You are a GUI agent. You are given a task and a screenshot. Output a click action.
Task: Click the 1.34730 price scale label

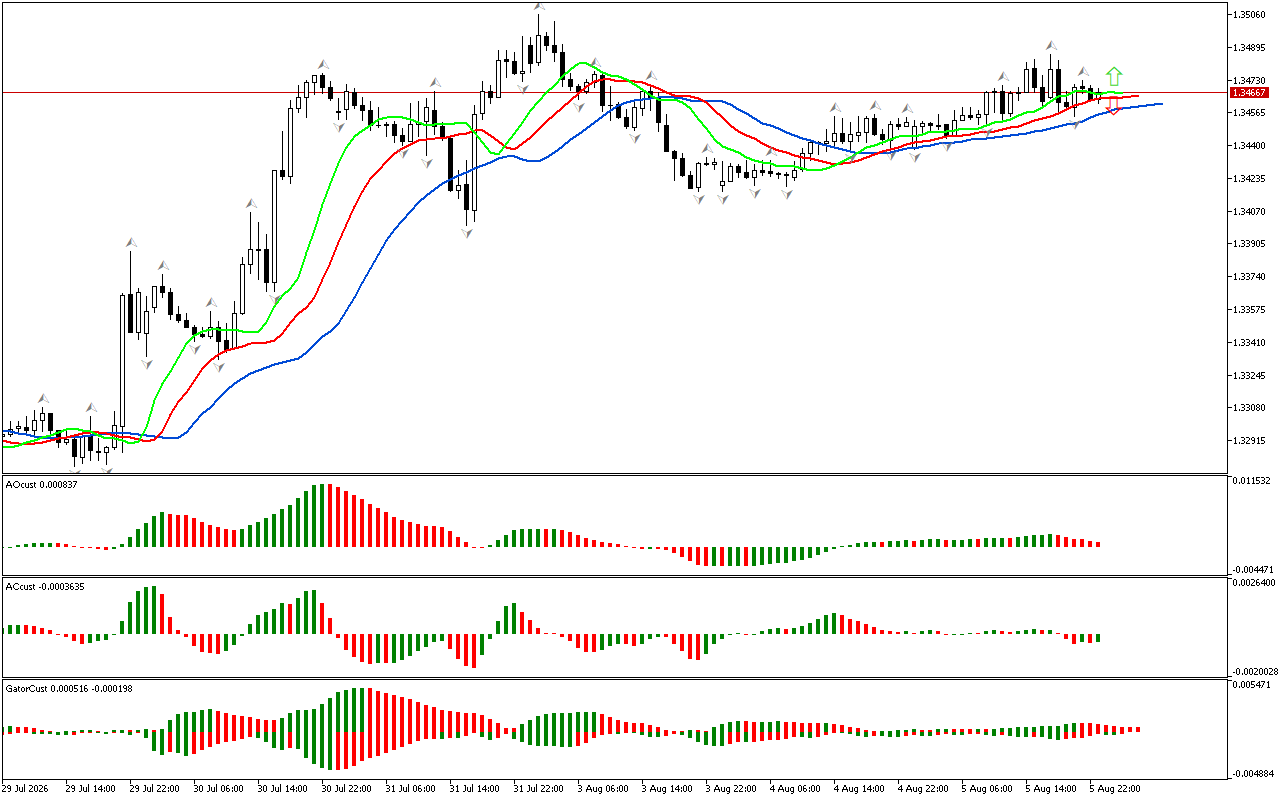click(x=1251, y=81)
